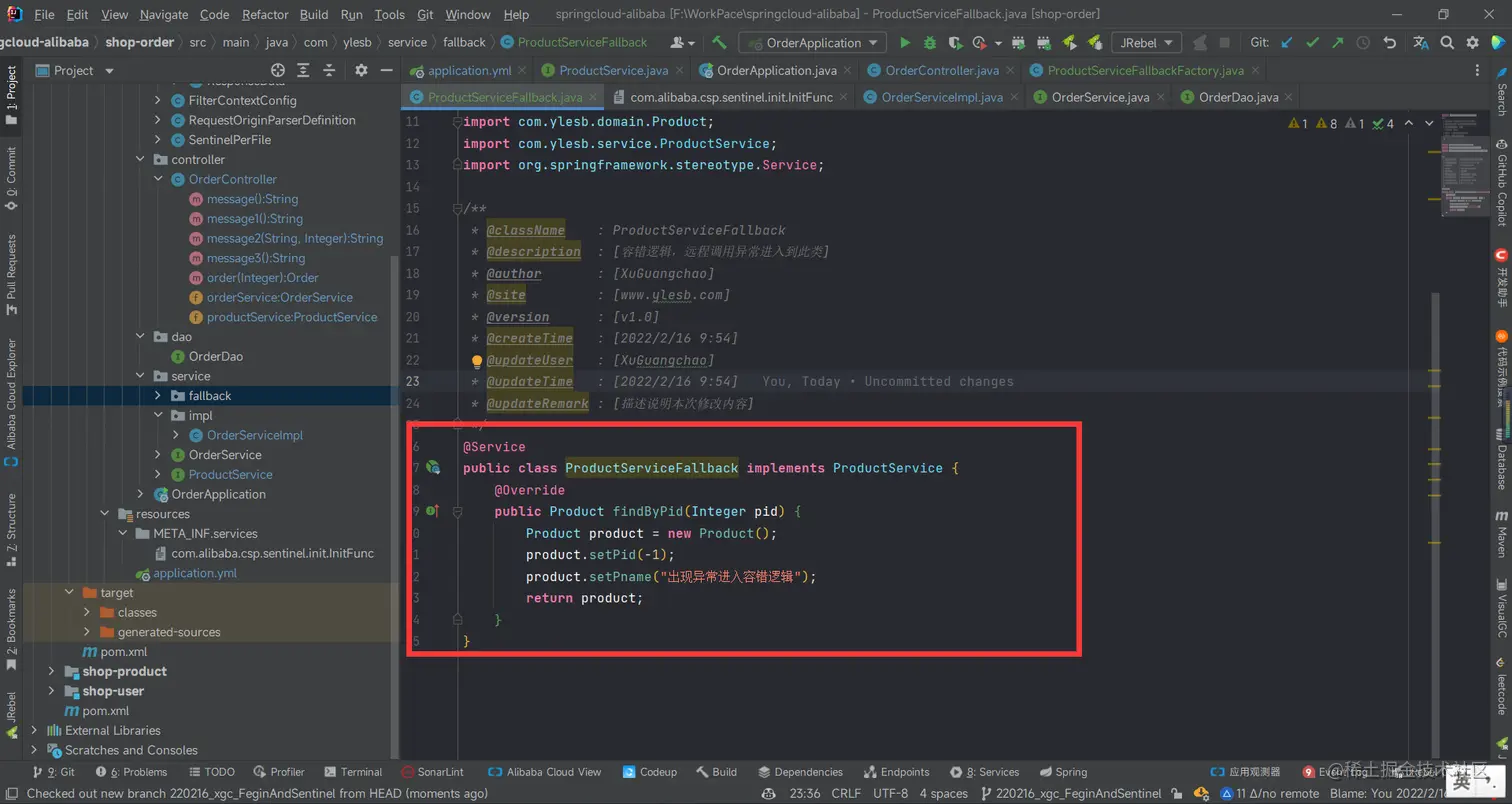Switch to ProductService.java editor tab

(614, 70)
